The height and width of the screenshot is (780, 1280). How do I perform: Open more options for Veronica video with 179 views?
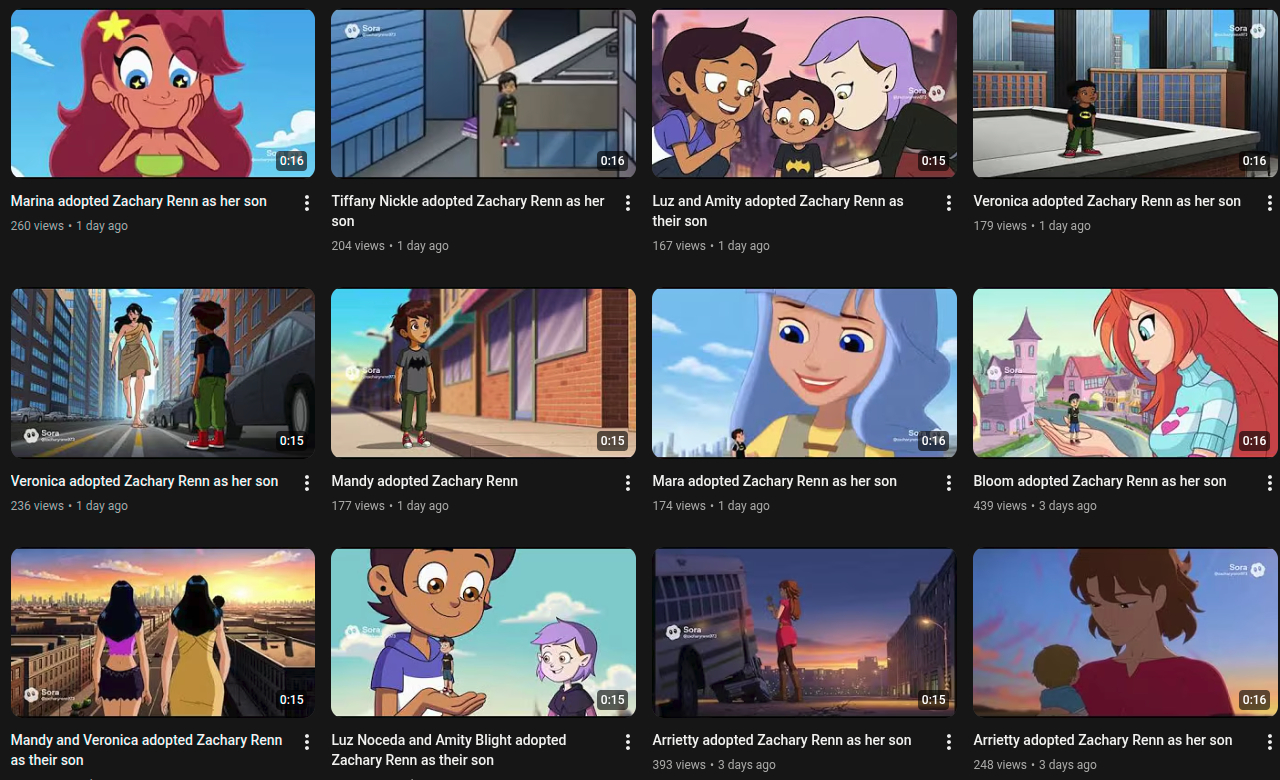(x=1270, y=203)
